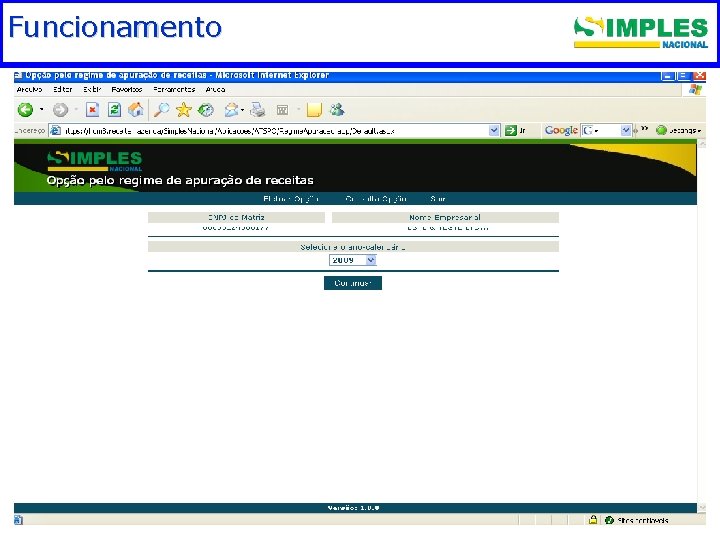
Task: Click the Google toolbar search field
Action: 606,130
